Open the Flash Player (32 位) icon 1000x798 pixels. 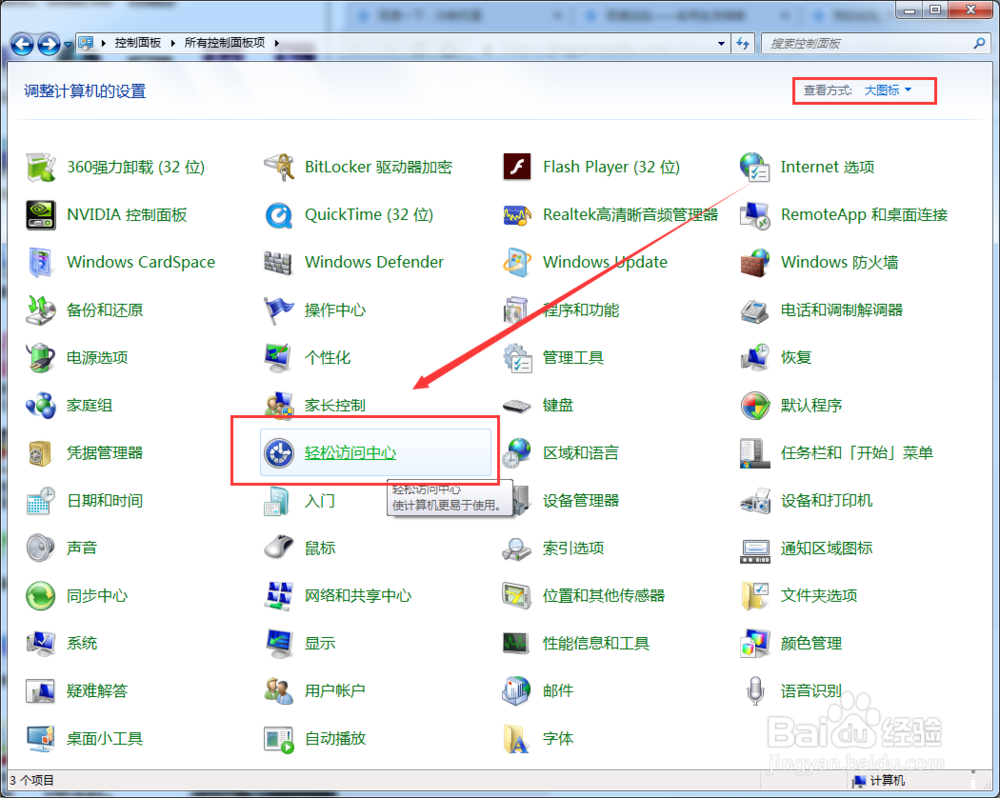(517, 167)
